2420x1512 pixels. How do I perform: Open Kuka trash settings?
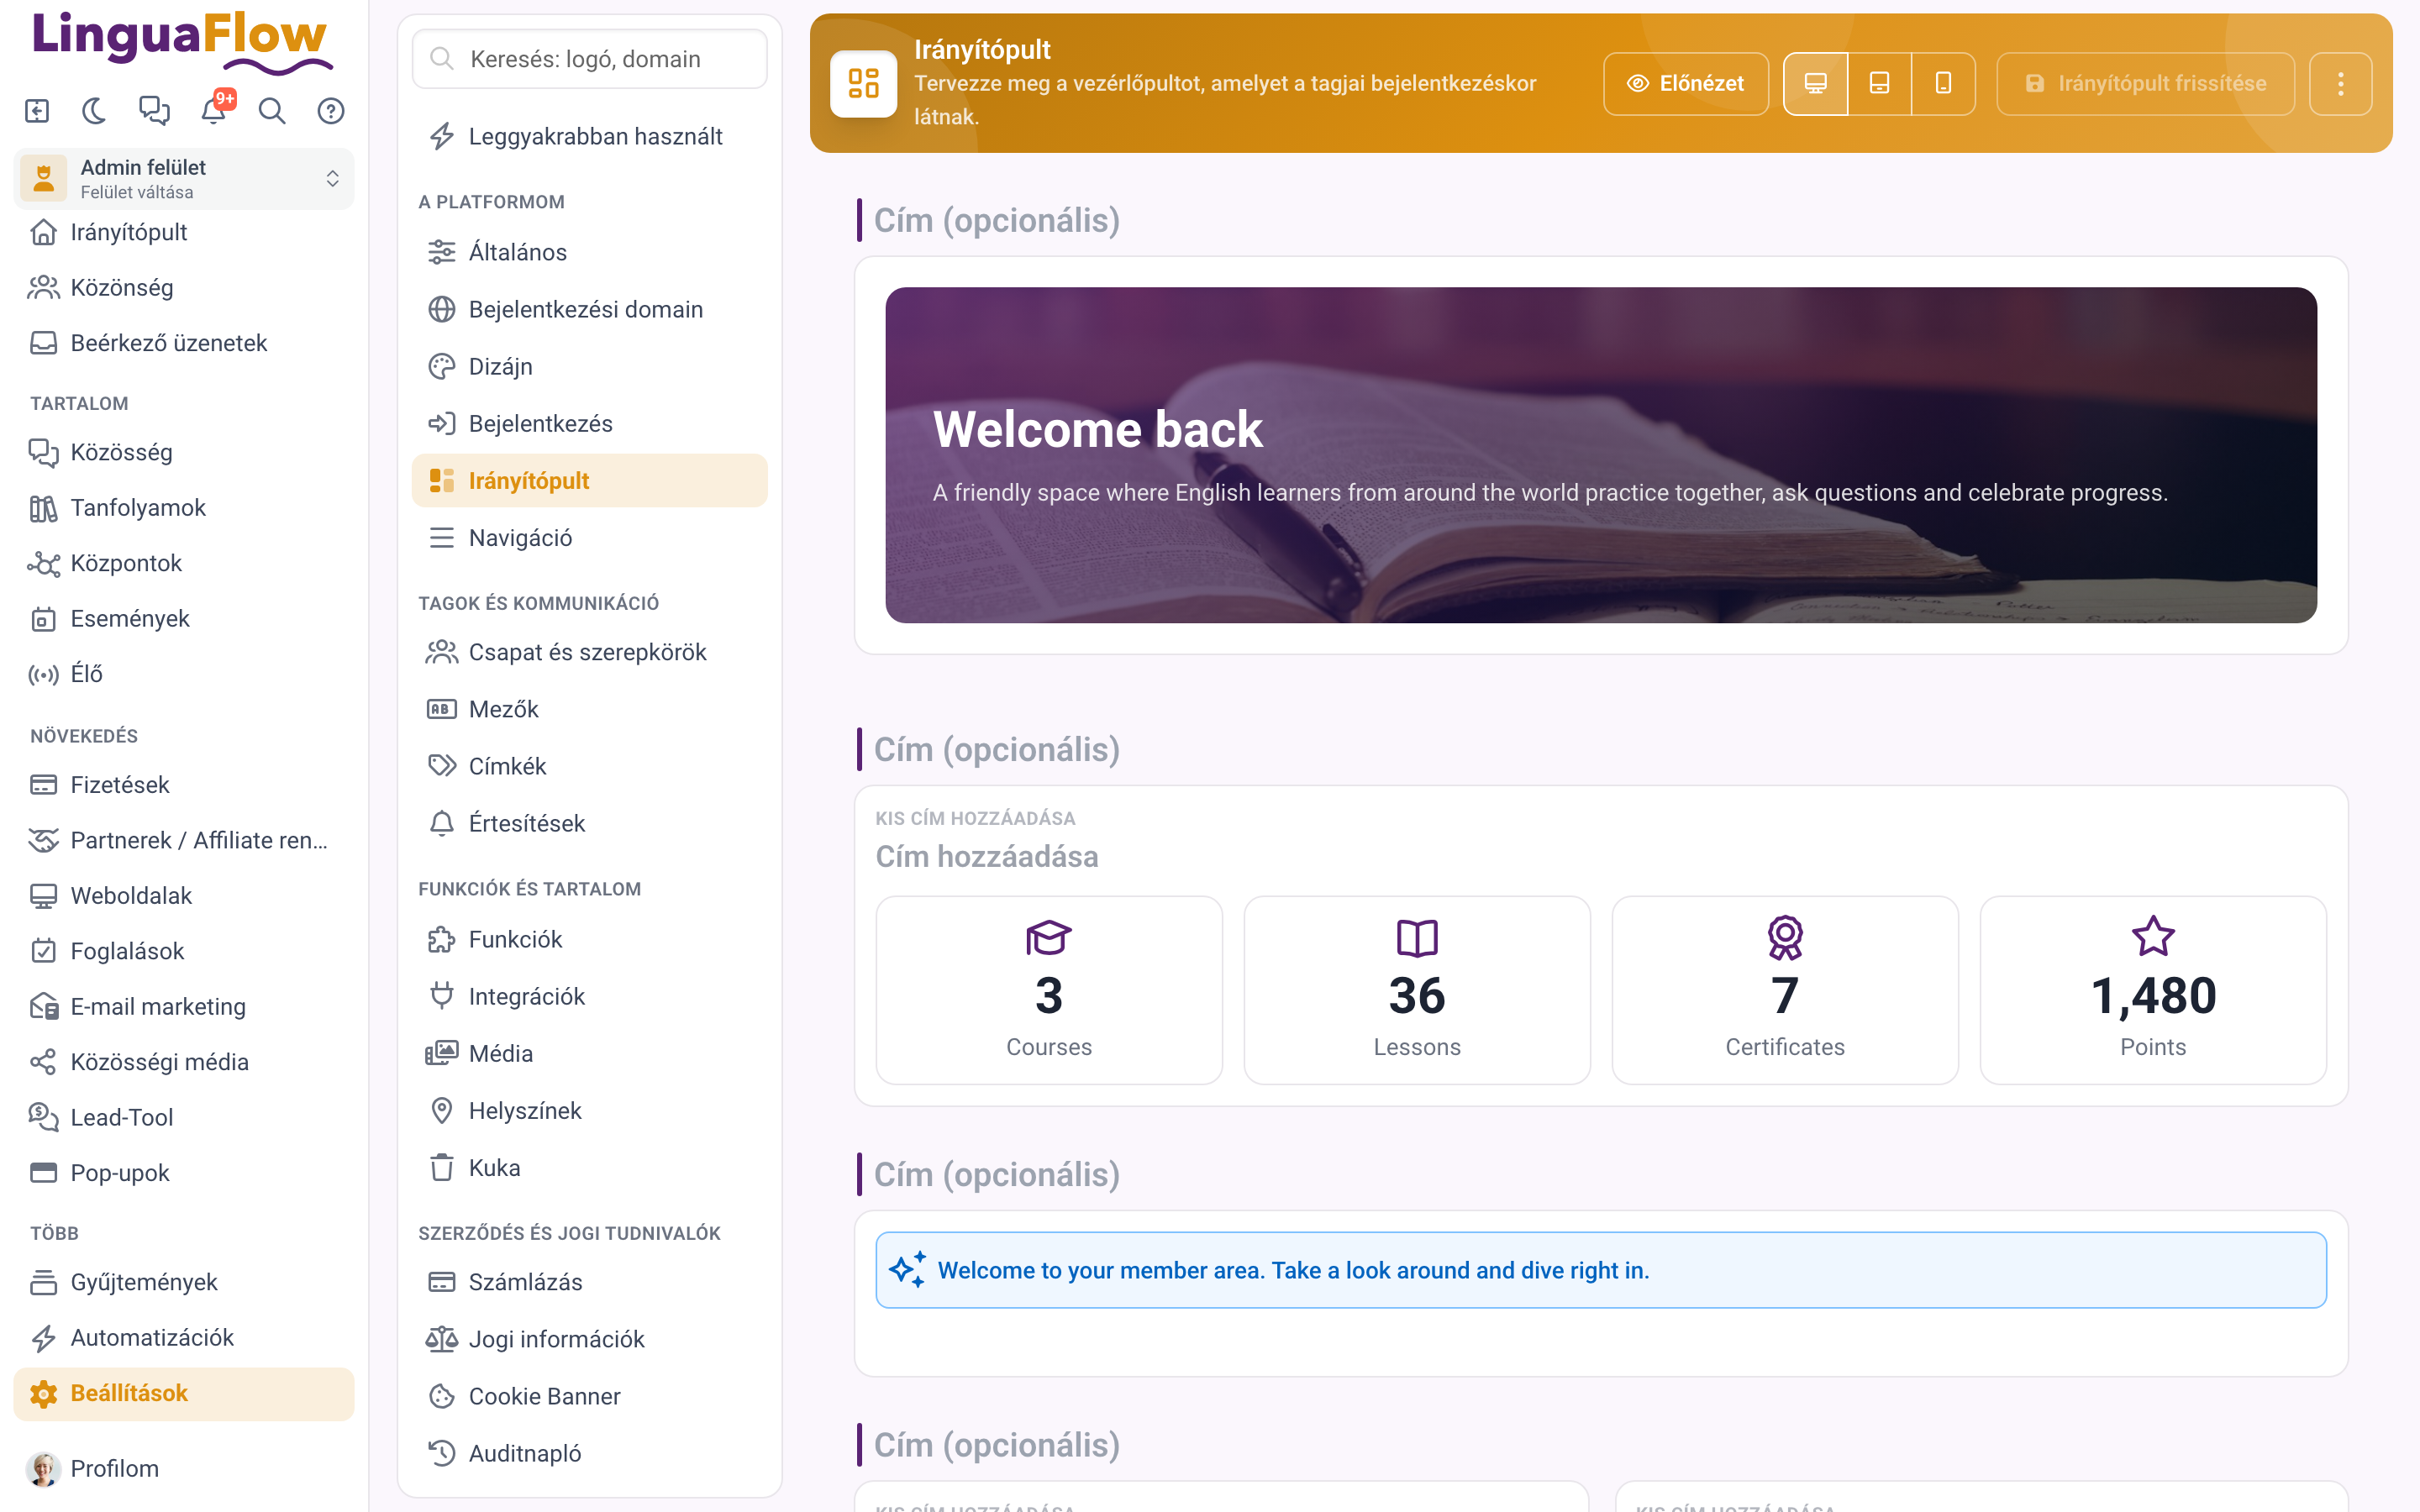point(590,1167)
